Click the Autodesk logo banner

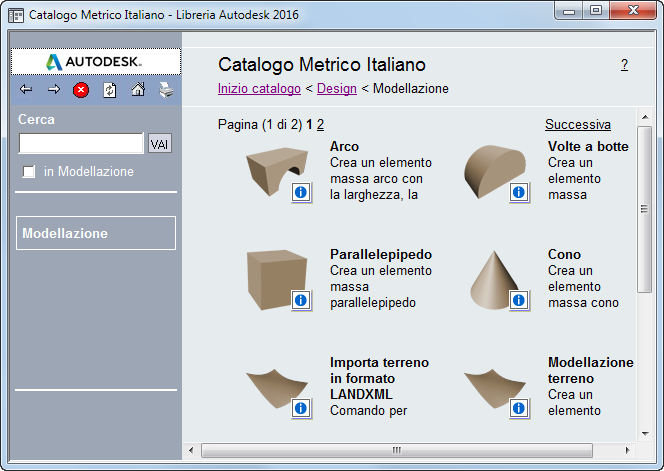[x=96, y=62]
